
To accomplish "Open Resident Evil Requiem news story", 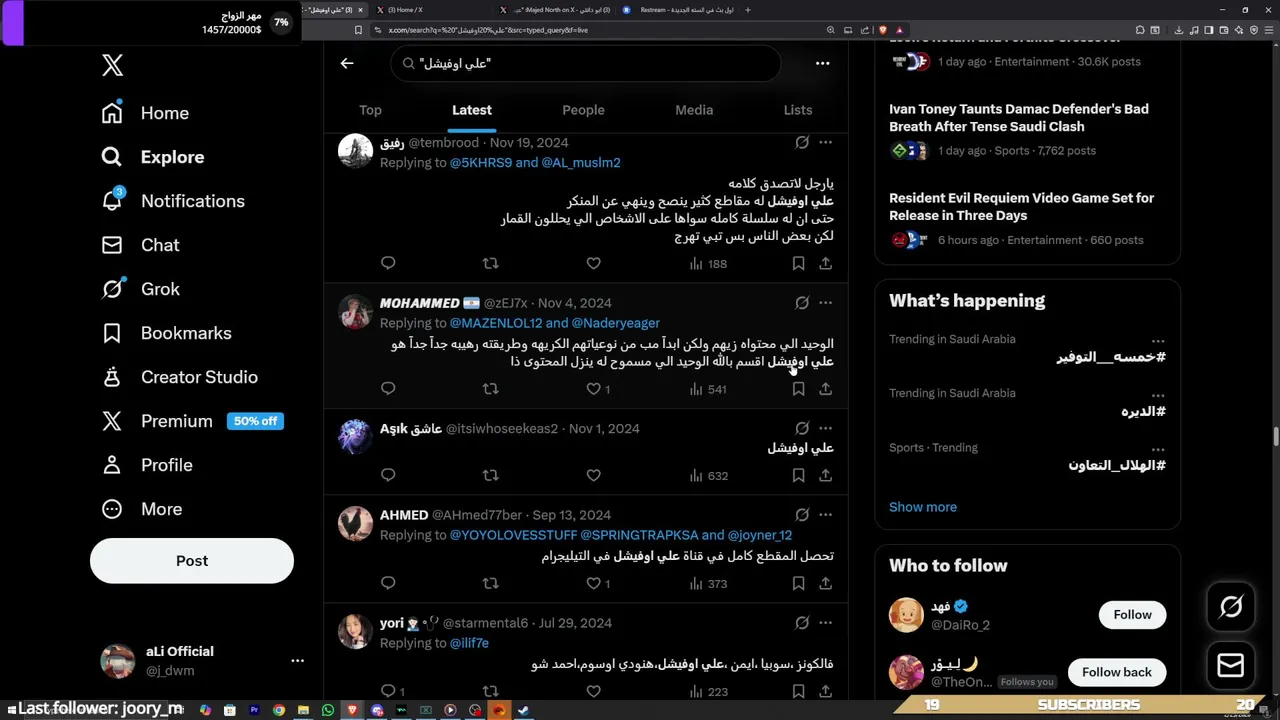I will [x=1021, y=207].
